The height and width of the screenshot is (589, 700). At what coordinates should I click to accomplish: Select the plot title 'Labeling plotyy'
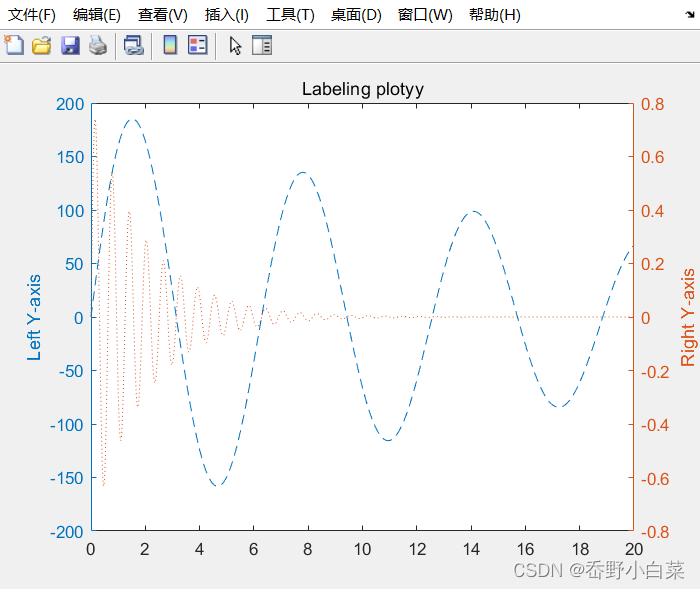click(x=363, y=89)
